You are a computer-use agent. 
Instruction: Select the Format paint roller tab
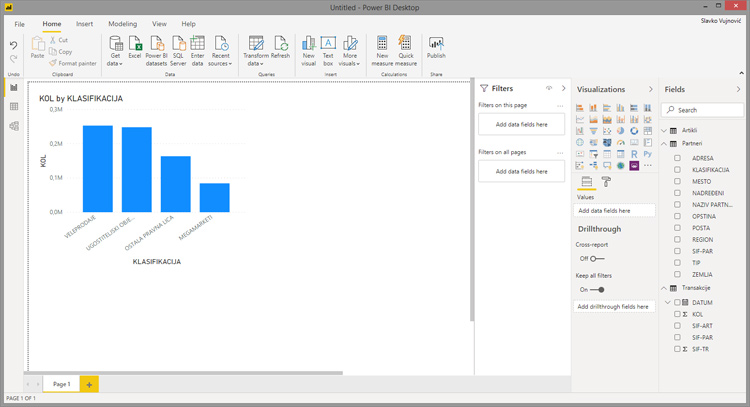click(x=606, y=182)
